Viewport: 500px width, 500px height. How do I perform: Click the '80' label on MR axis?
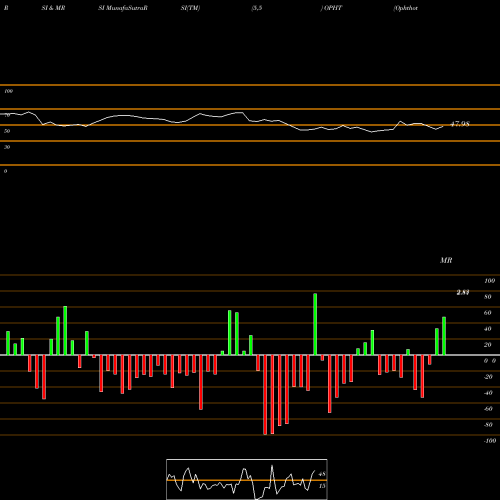488,297
